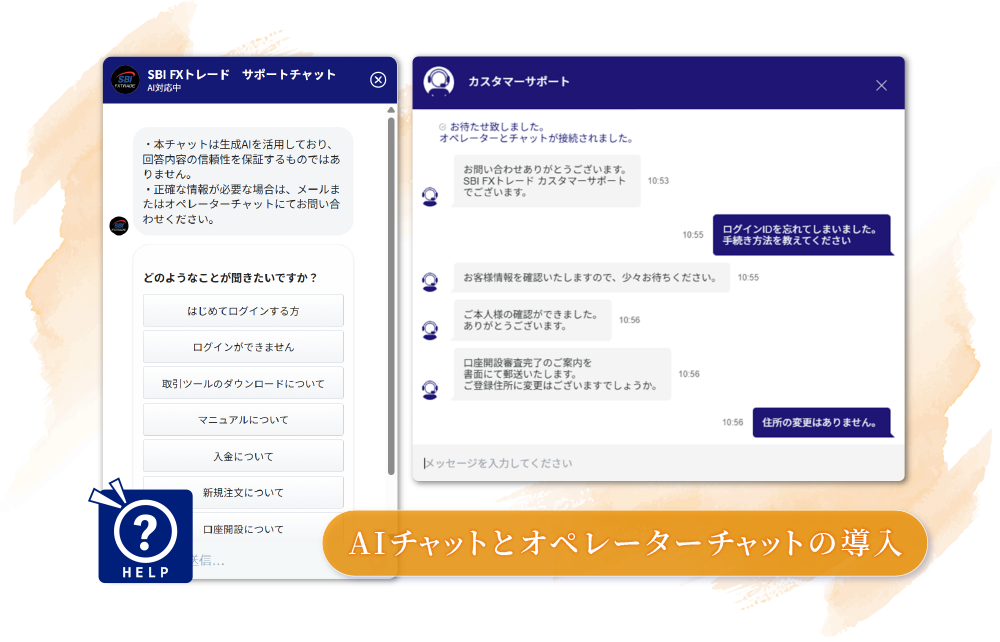Open 口座開設について topic

[243, 528]
